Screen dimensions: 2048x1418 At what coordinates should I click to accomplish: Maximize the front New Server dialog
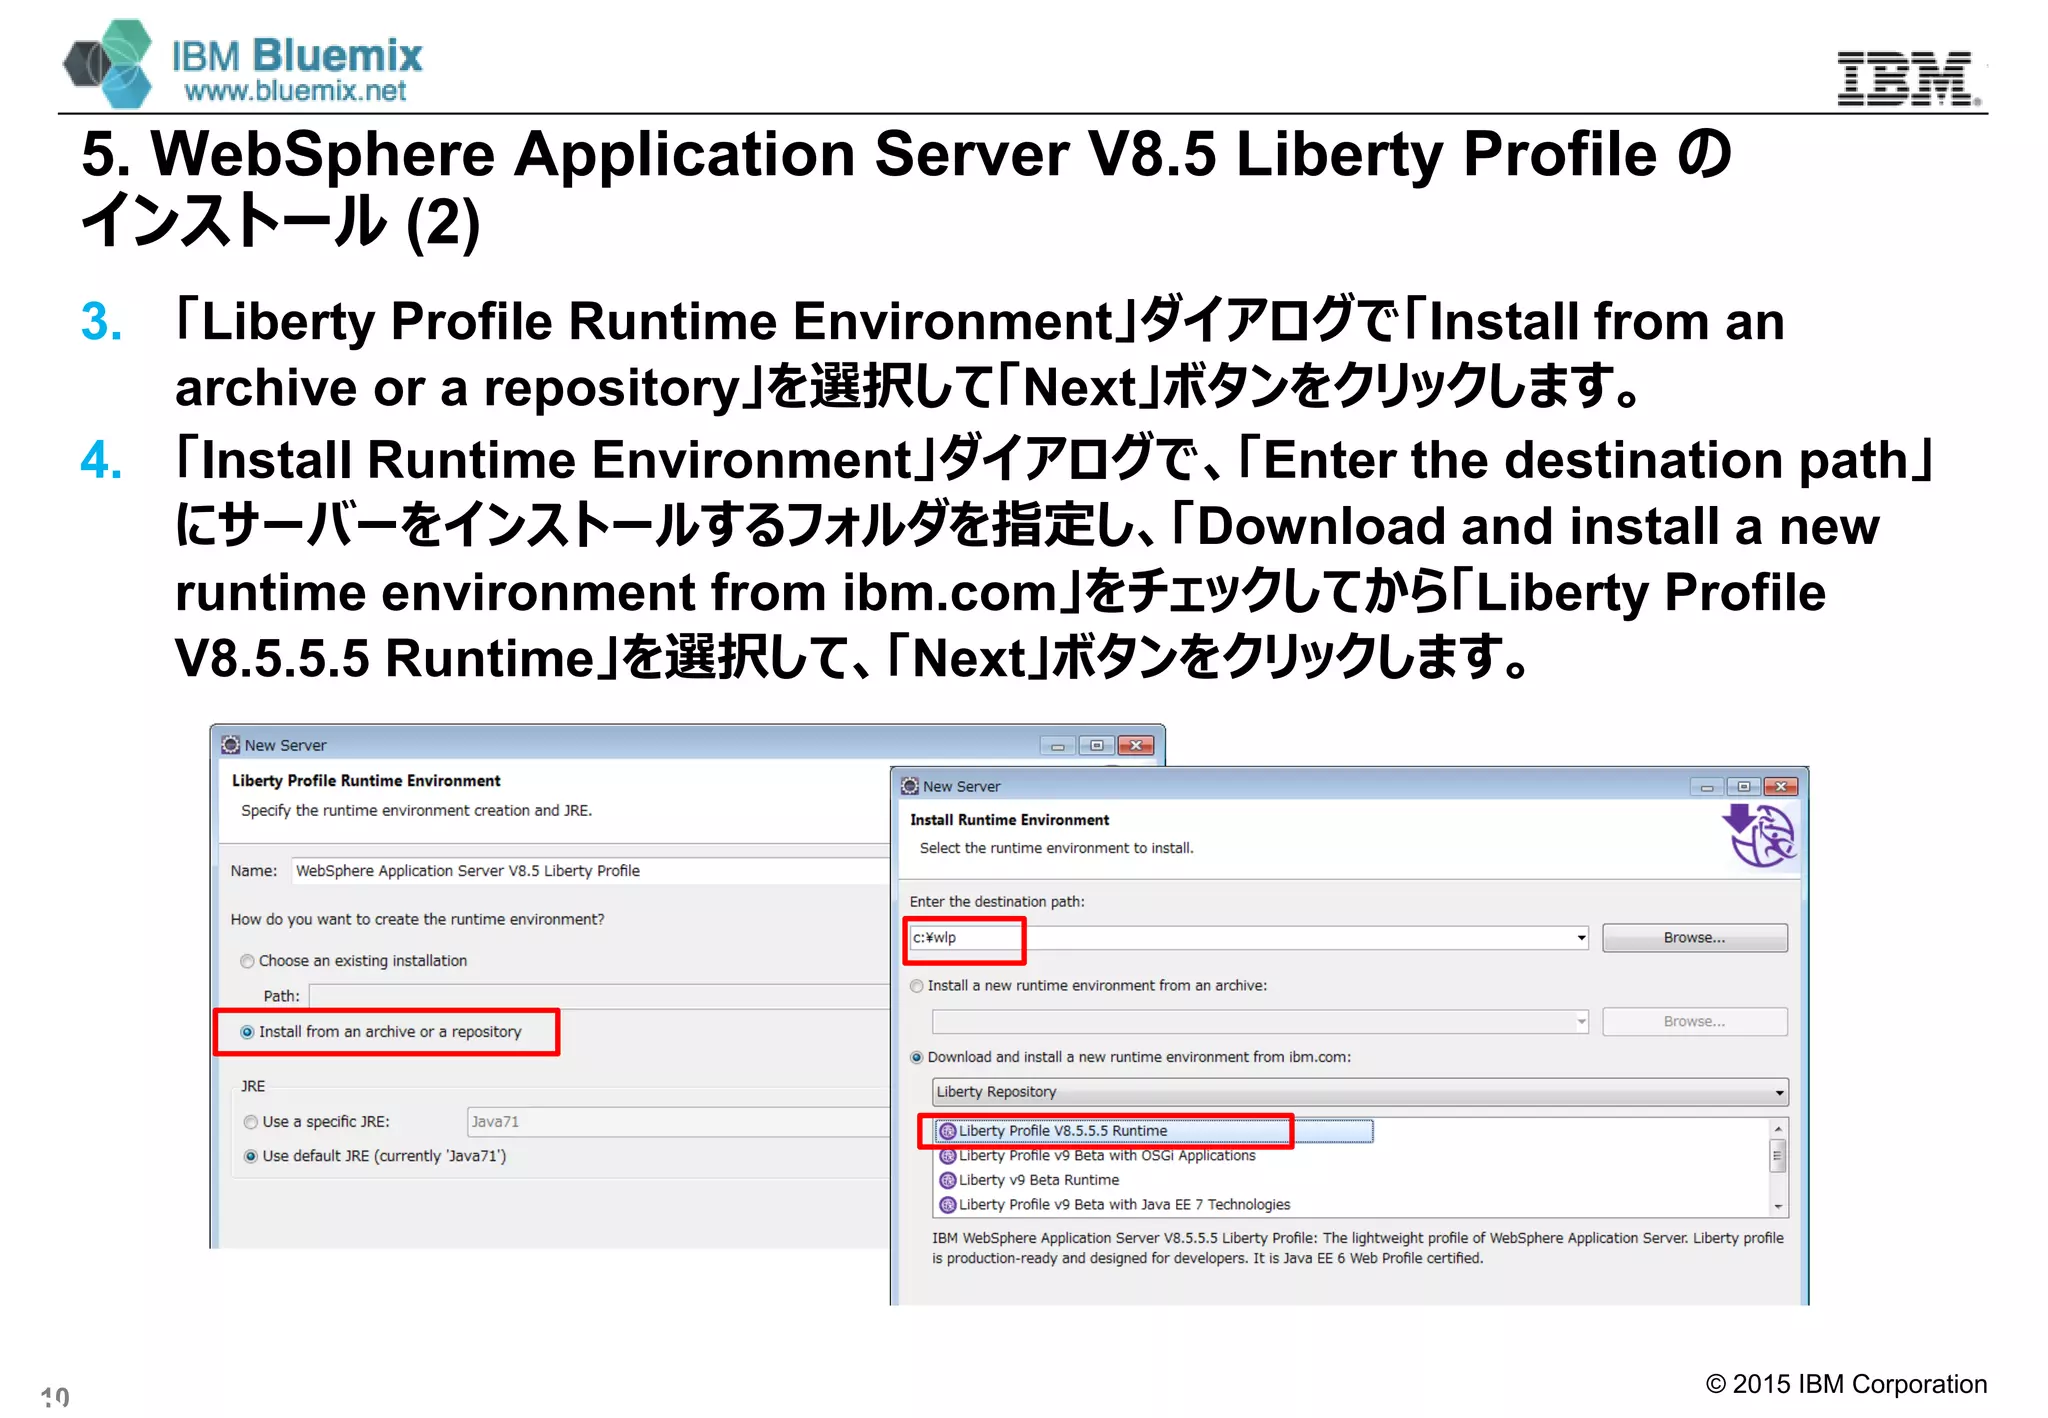1744,787
